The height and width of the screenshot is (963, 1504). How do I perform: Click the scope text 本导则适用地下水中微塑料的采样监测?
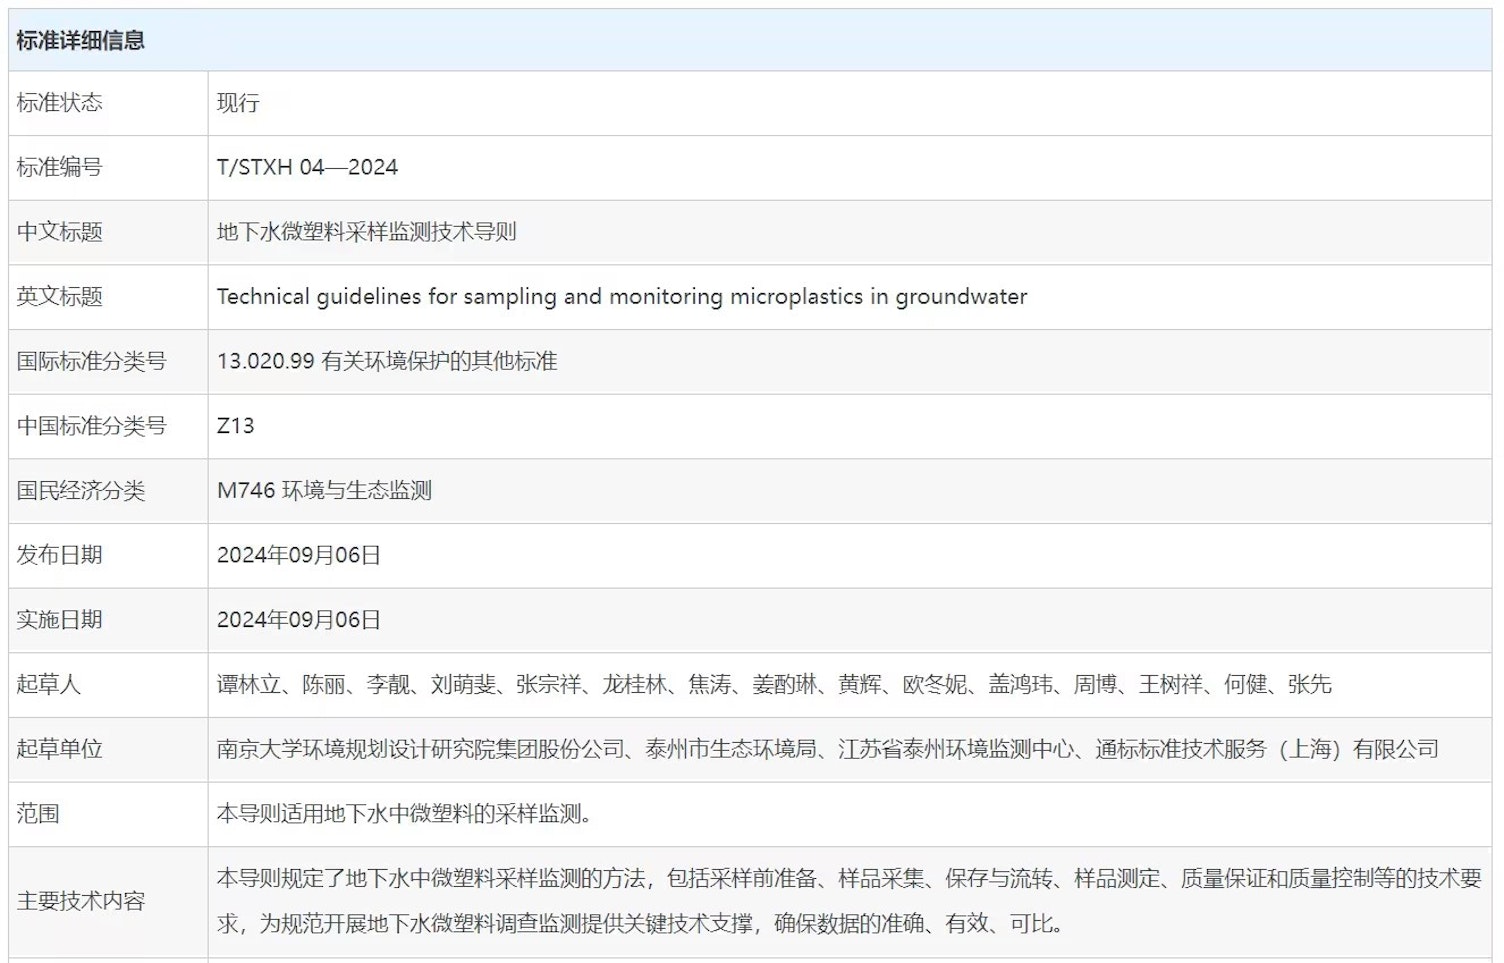point(405,814)
